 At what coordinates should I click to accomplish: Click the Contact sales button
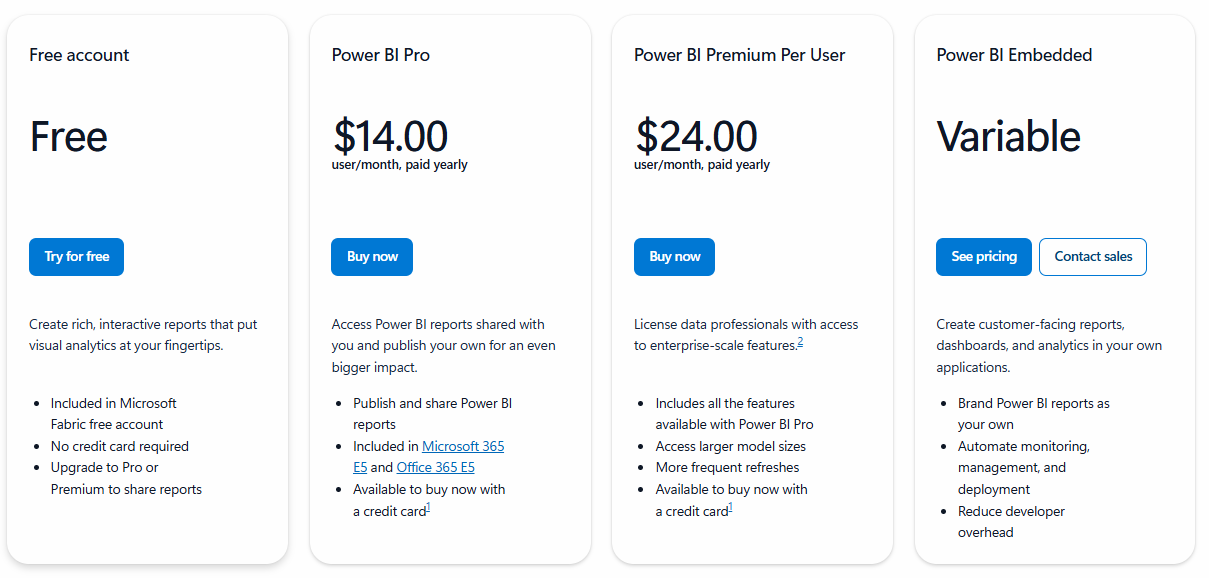point(1093,257)
